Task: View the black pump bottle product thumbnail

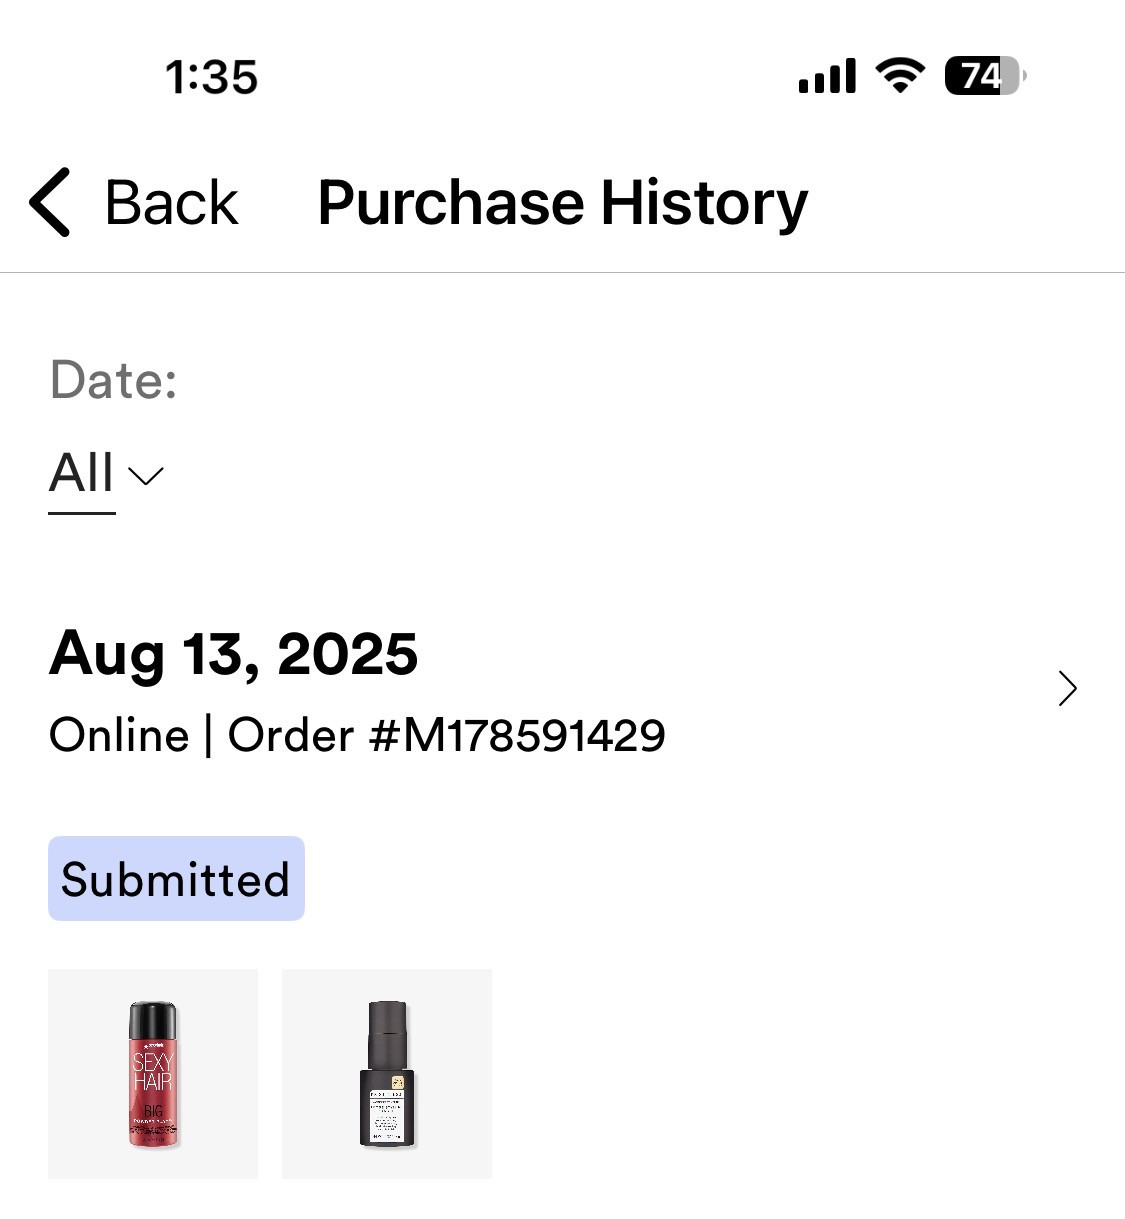Action: pyautogui.click(x=387, y=1074)
